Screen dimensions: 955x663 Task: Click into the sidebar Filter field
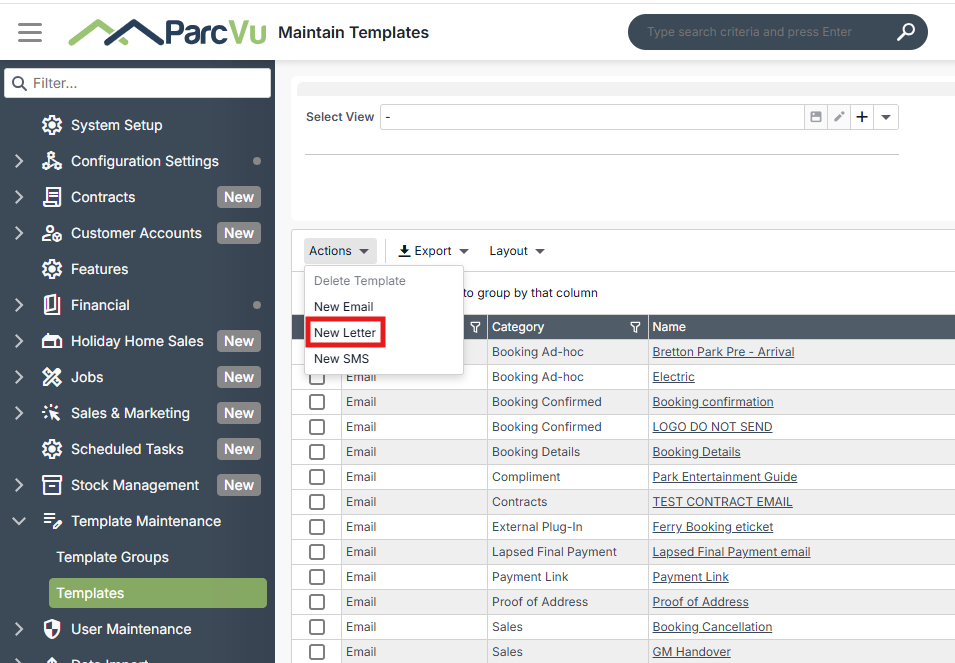click(138, 83)
